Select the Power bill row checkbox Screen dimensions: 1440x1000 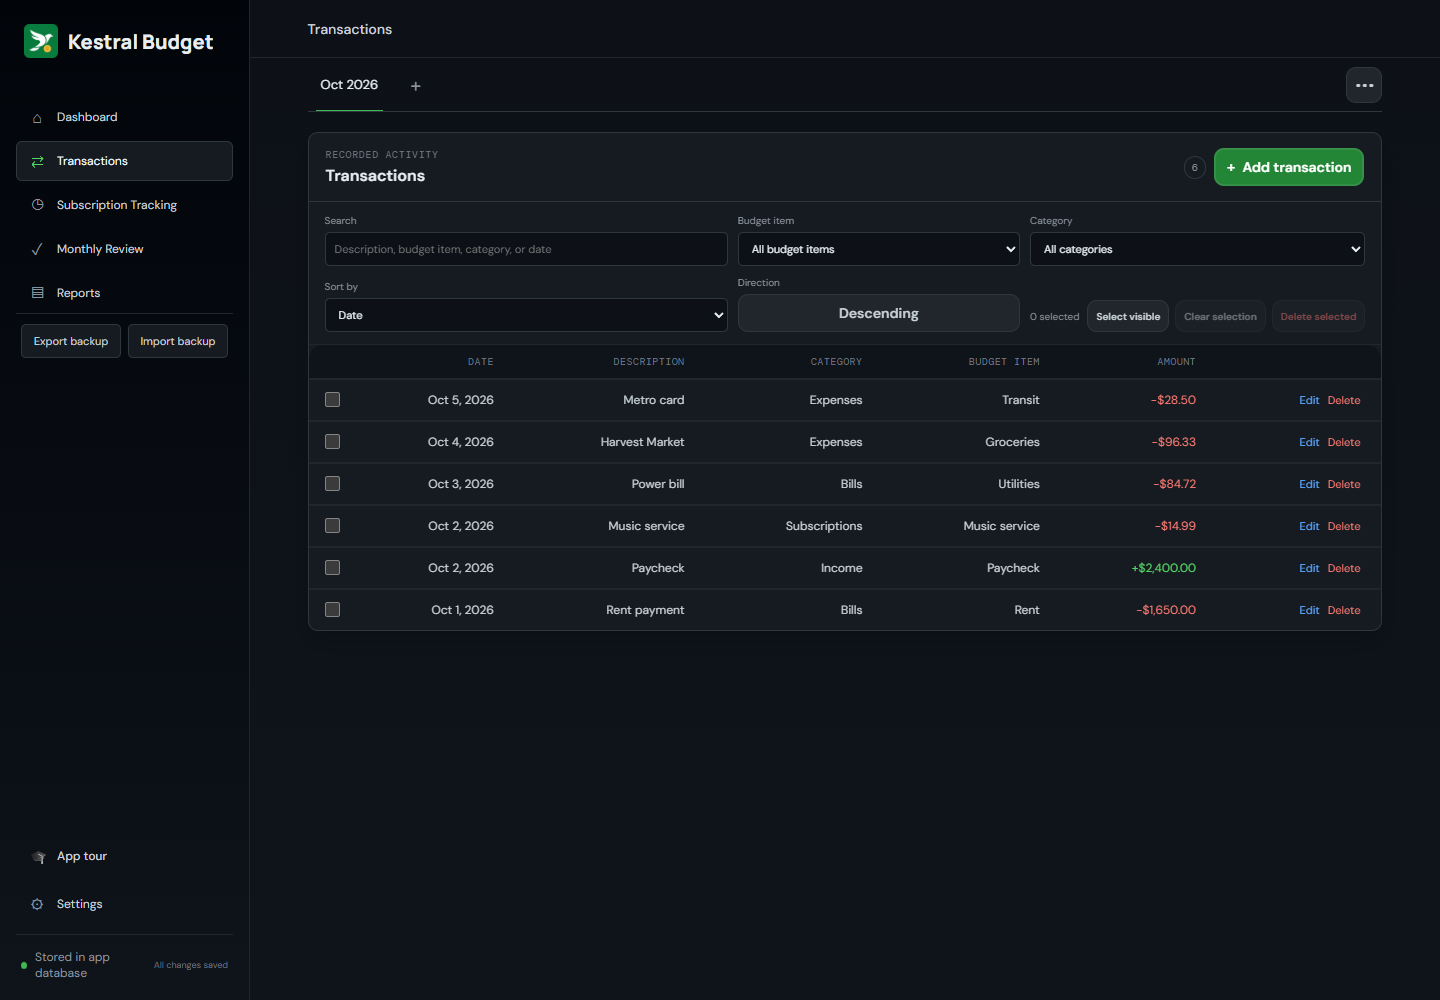(x=333, y=484)
